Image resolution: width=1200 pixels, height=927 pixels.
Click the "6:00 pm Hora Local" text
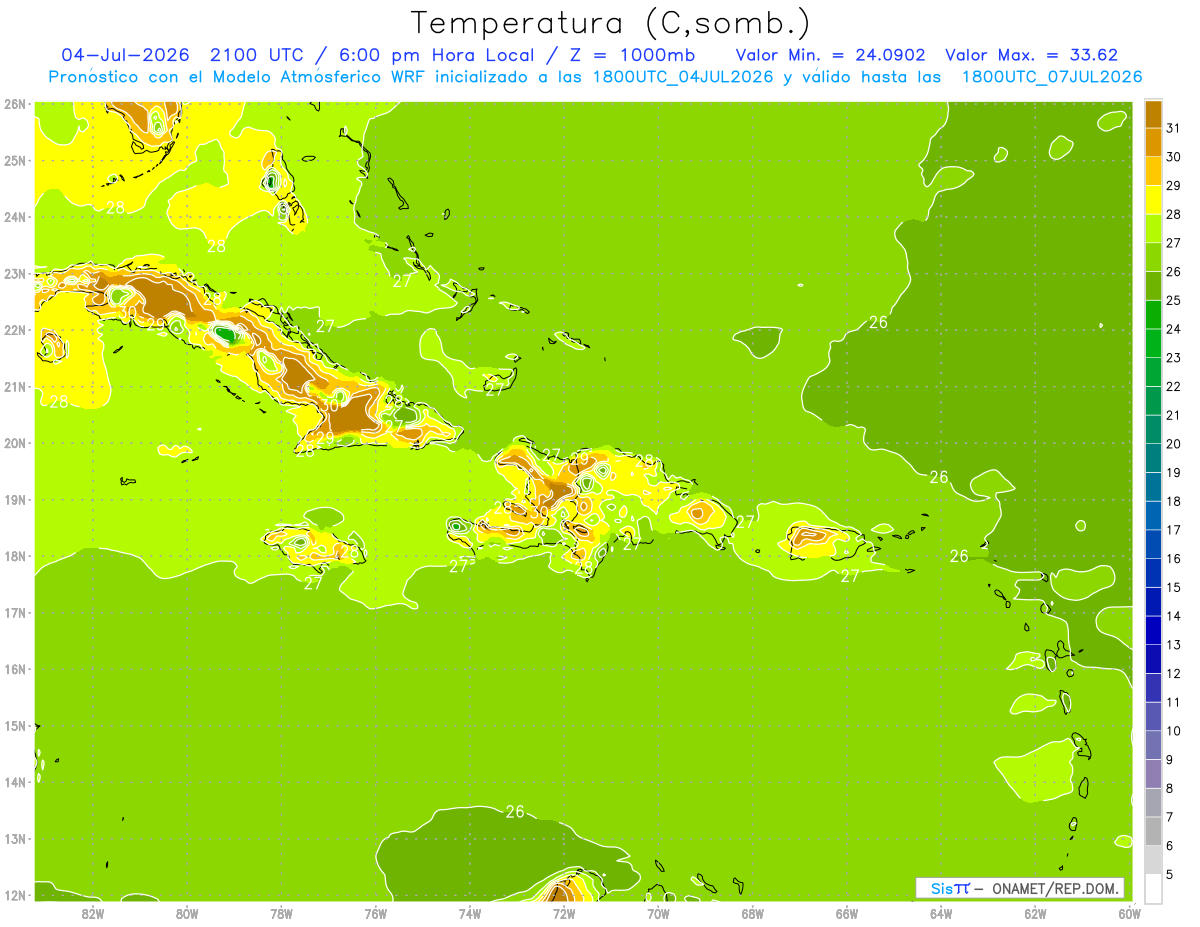pyautogui.click(x=436, y=55)
